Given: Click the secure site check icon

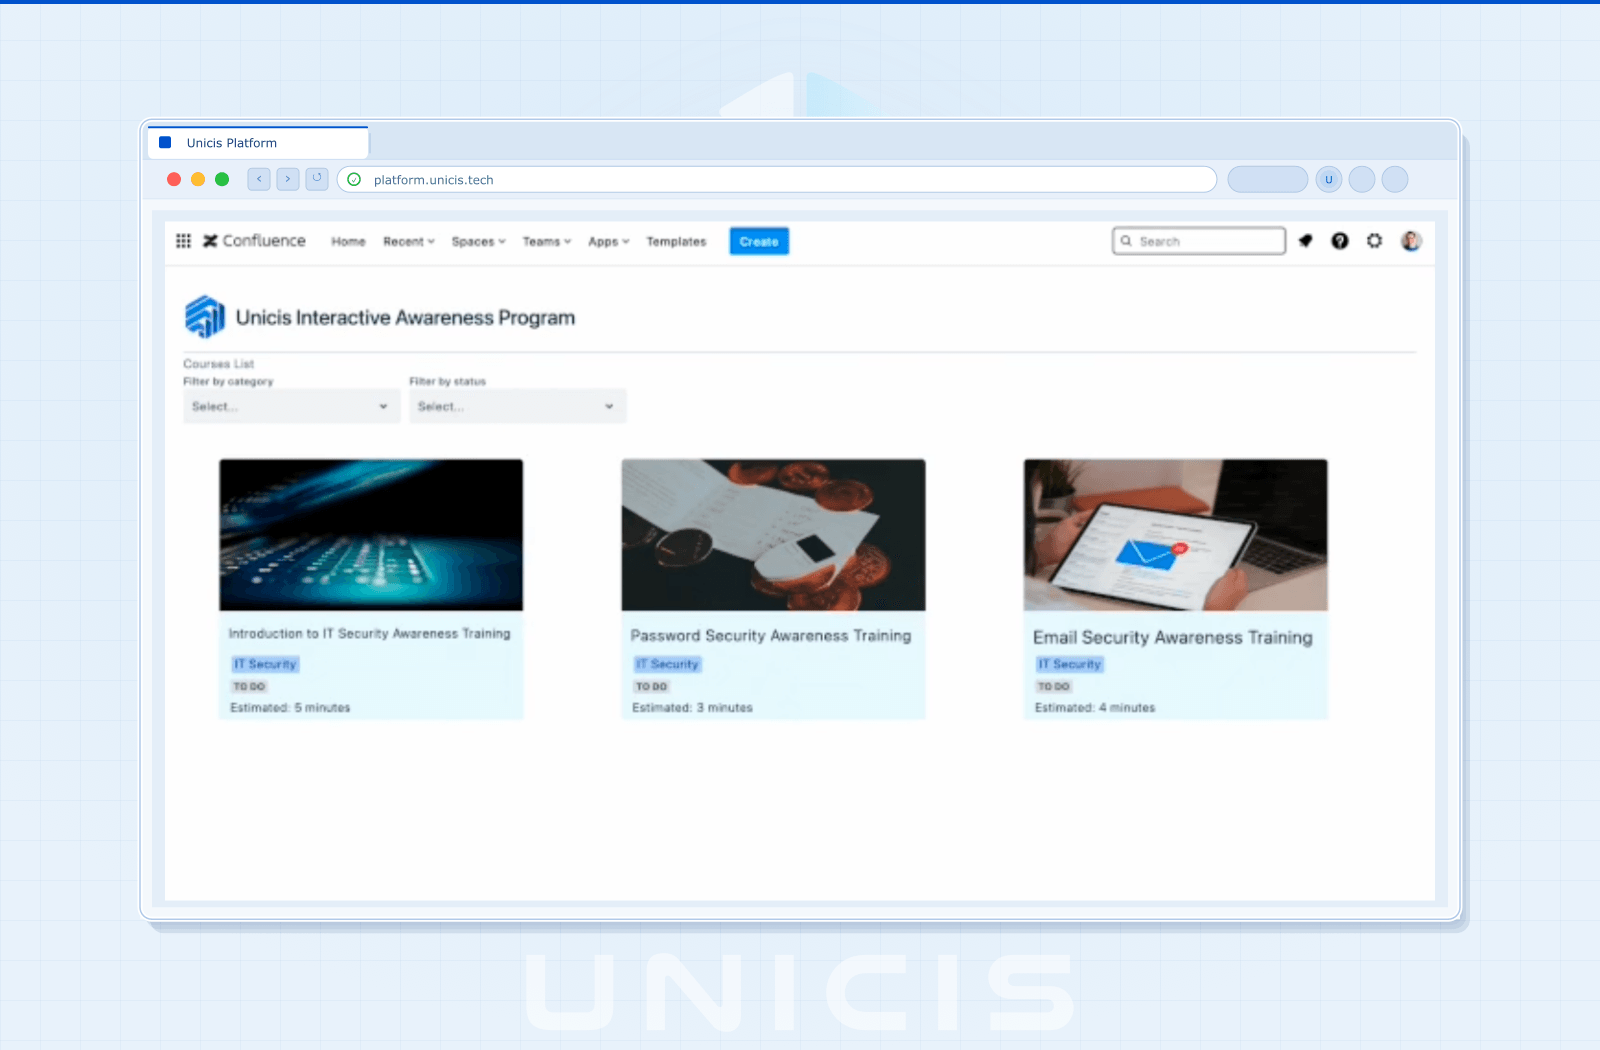Looking at the screenshot, I should 354,180.
